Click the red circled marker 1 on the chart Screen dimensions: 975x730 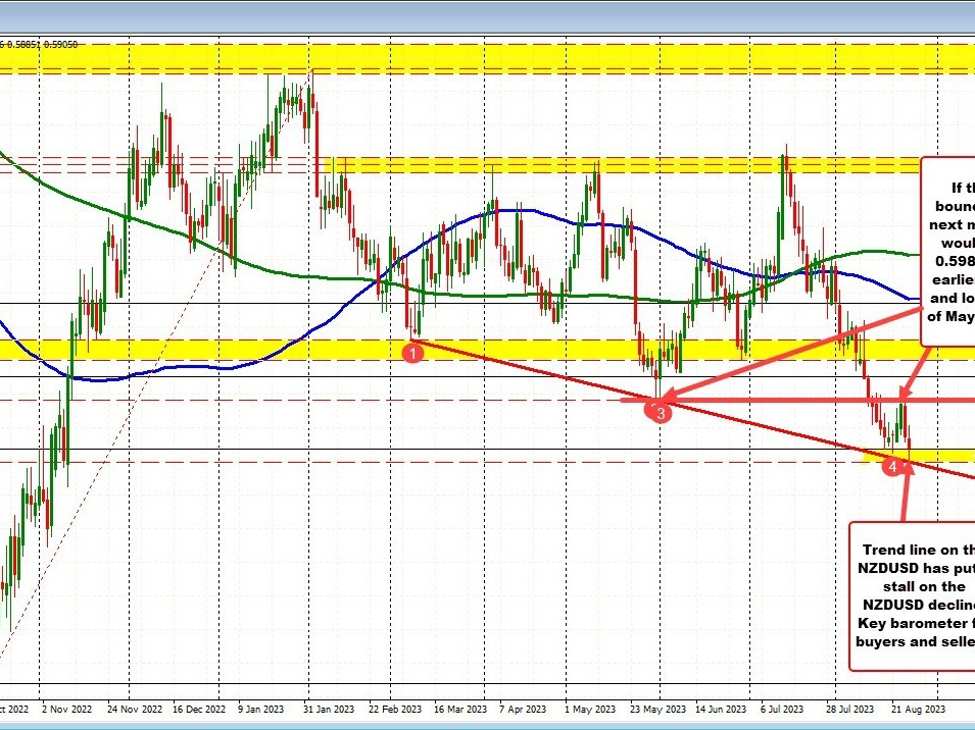click(x=414, y=352)
